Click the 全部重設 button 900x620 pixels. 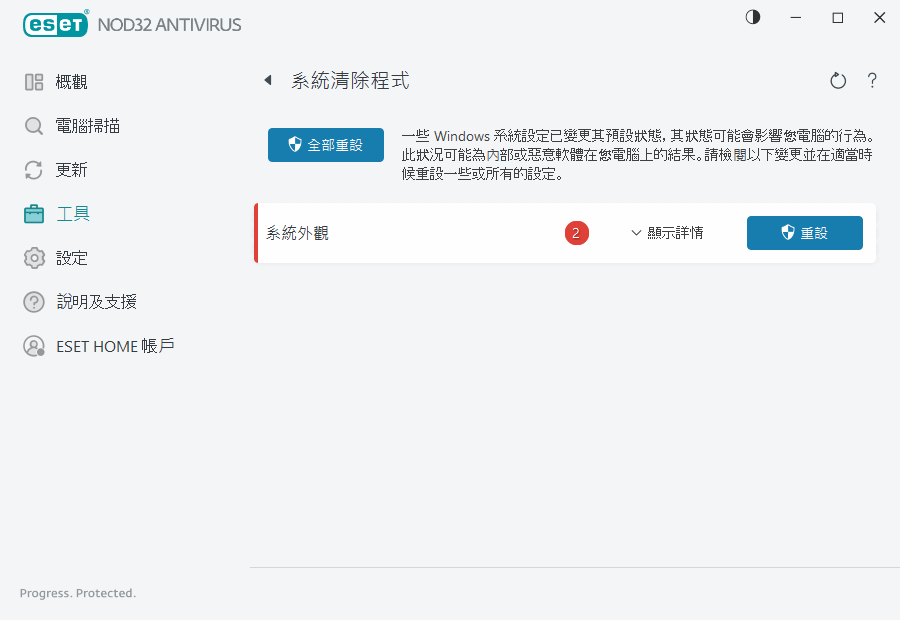tap(325, 145)
